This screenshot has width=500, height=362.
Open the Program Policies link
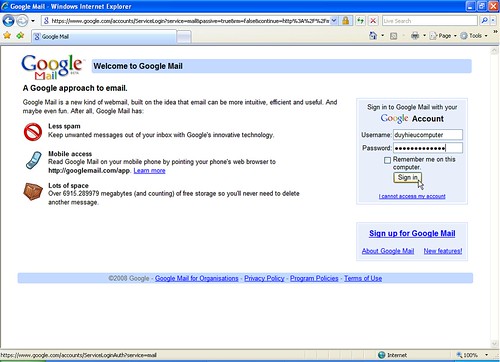point(314,278)
